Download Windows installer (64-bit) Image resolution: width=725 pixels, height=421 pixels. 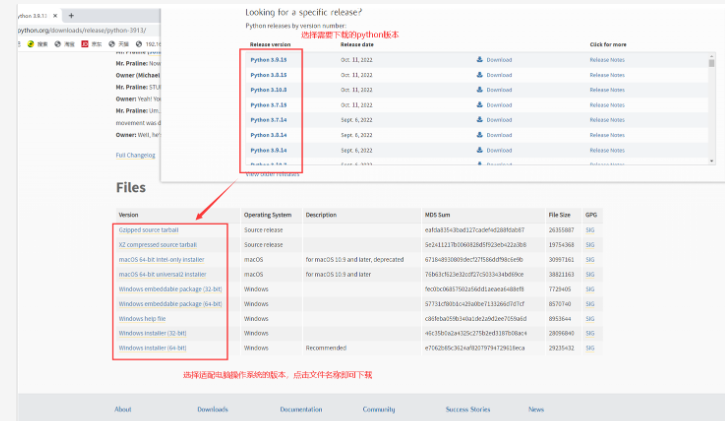click(153, 348)
